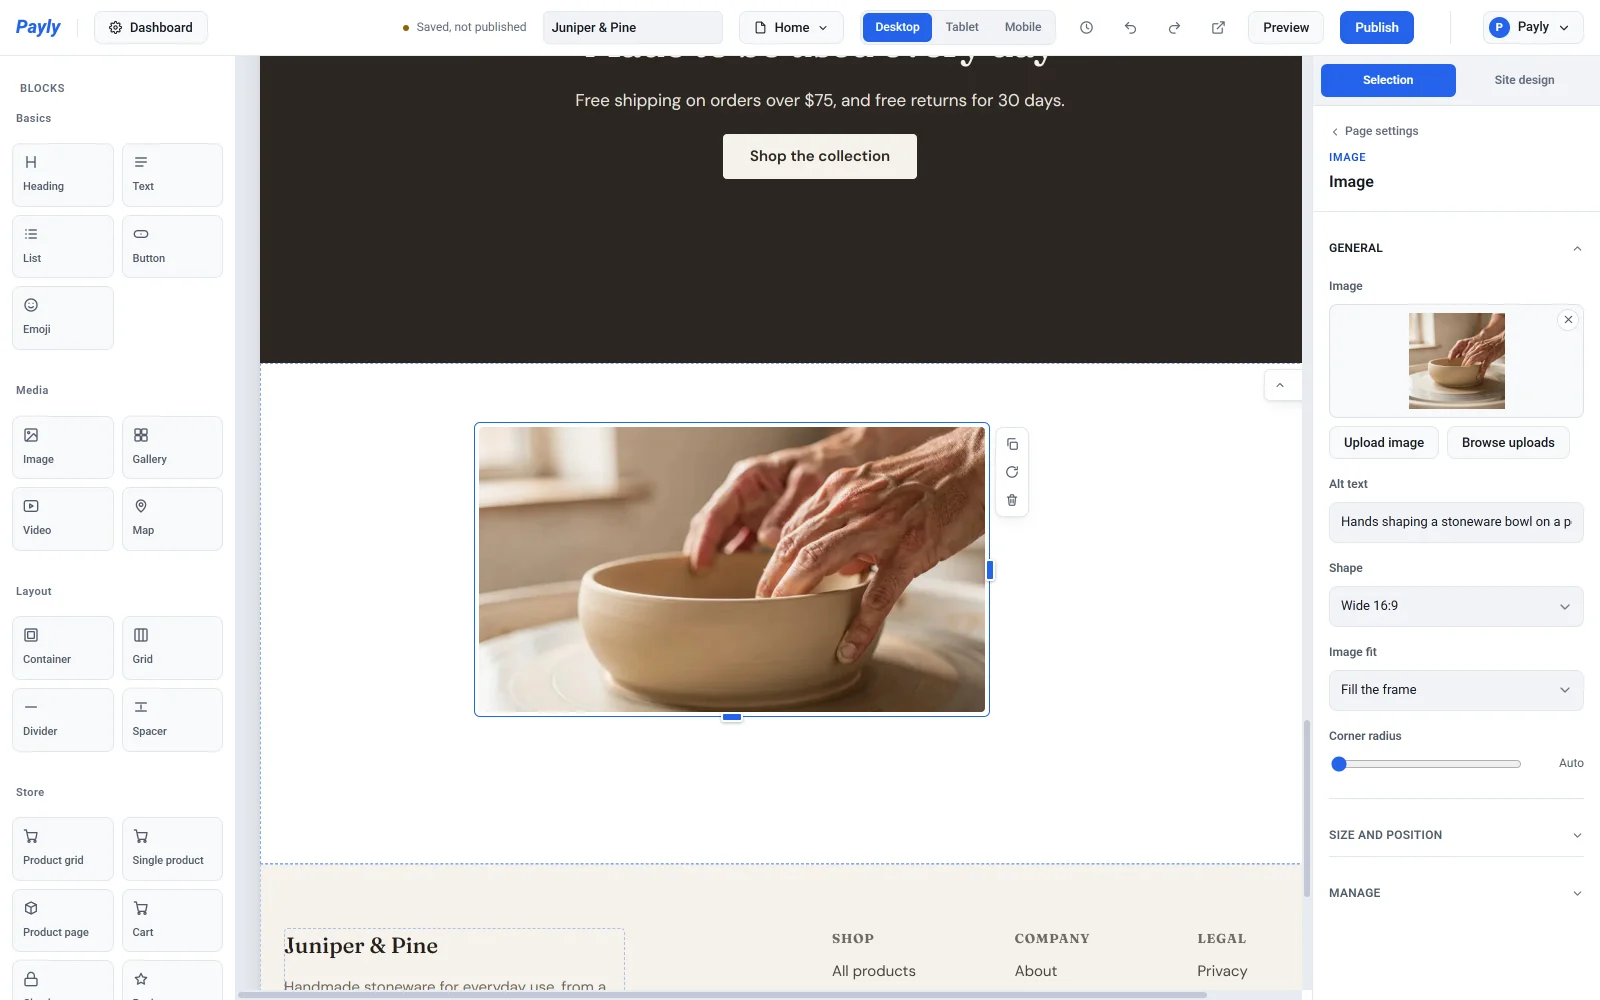The image size is (1600, 1000).
Task: Open the Shape Wide 16:9 dropdown
Action: click(1456, 606)
